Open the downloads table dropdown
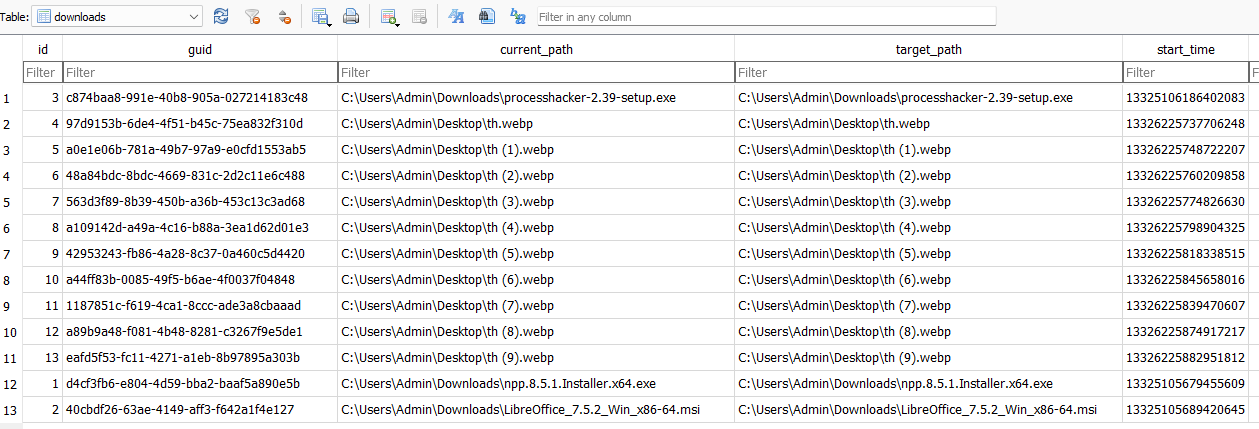Viewport: 1259px width, 429px height. (x=194, y=17)
